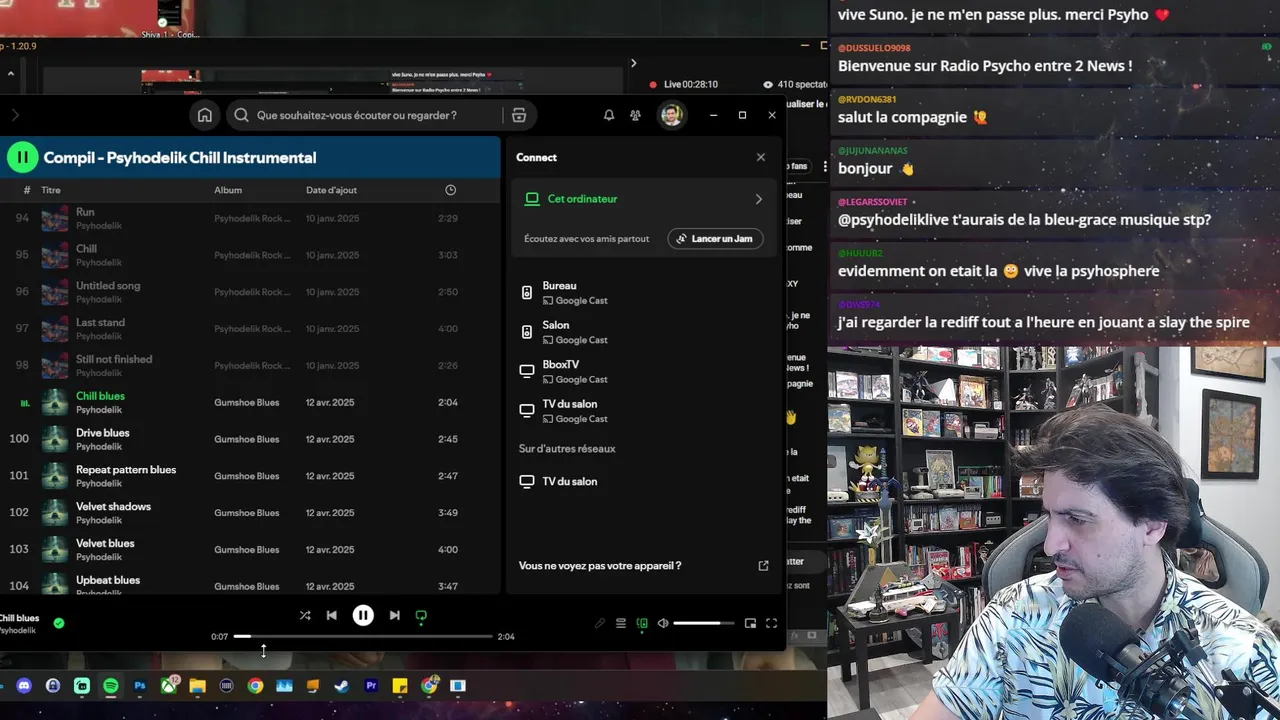Open the notifications bell in Spotify

tap(609, 115)
